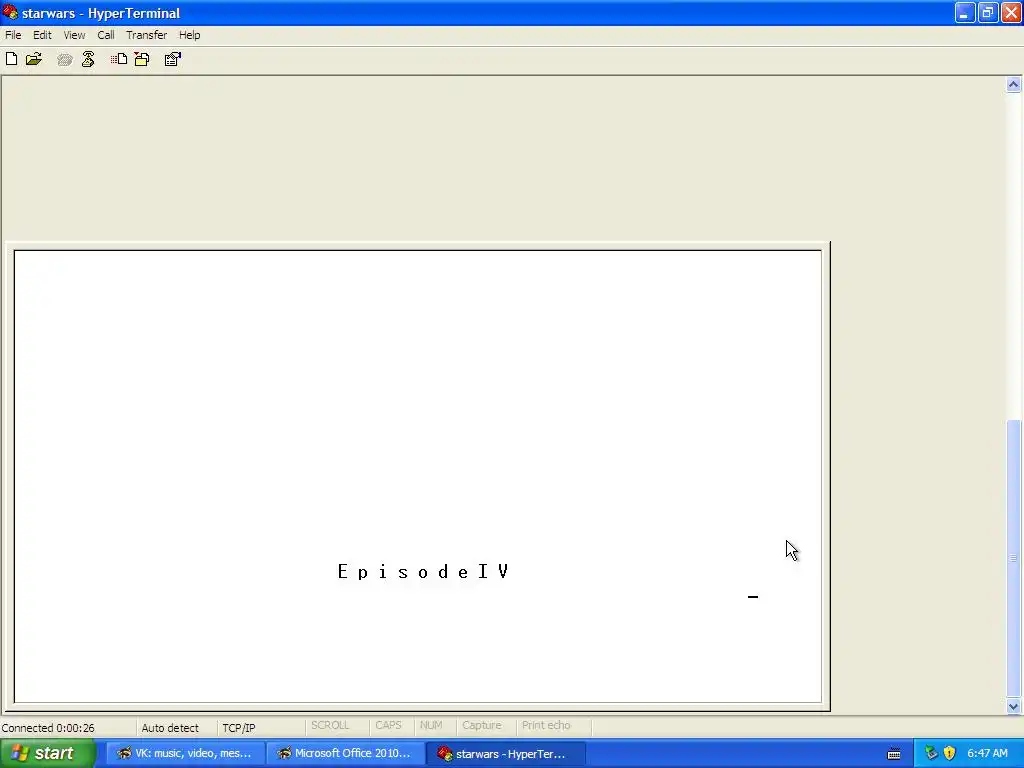Open the File menu
Screen dimensions: 1024x768
pyautogui.click(x=13, y=35)
